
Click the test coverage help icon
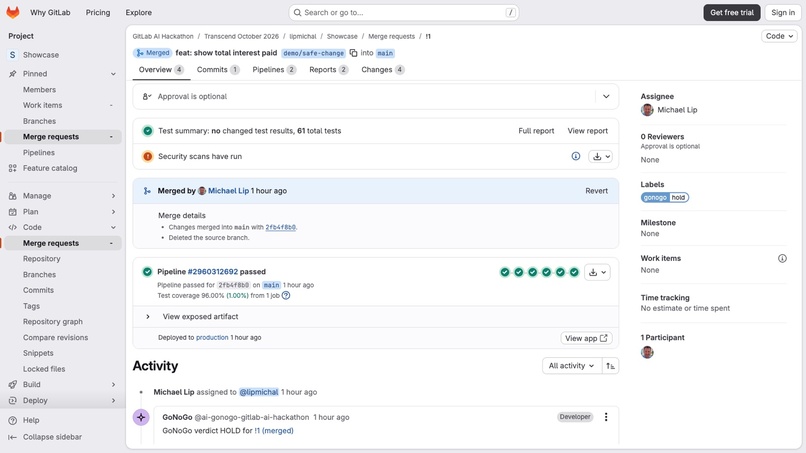point(286,296)
